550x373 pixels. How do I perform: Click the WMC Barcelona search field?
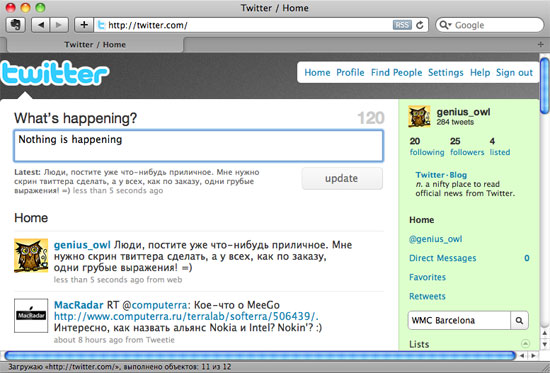click(459, 320)
